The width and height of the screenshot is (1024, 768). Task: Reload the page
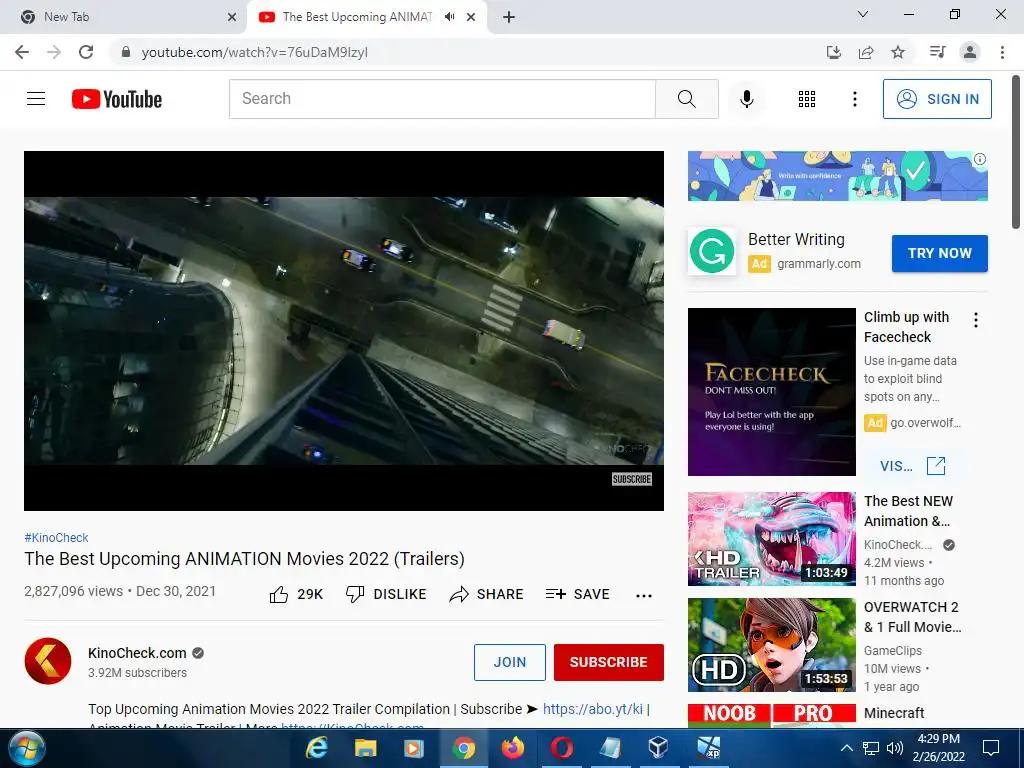coord(86,52)
